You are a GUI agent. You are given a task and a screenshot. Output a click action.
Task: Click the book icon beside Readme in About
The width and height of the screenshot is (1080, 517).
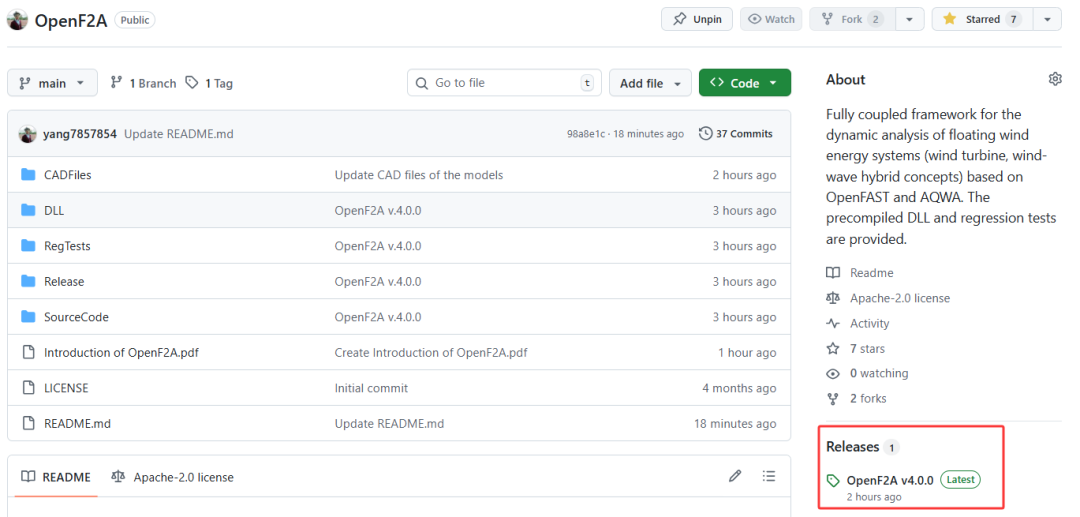click(x=833, y=273)
